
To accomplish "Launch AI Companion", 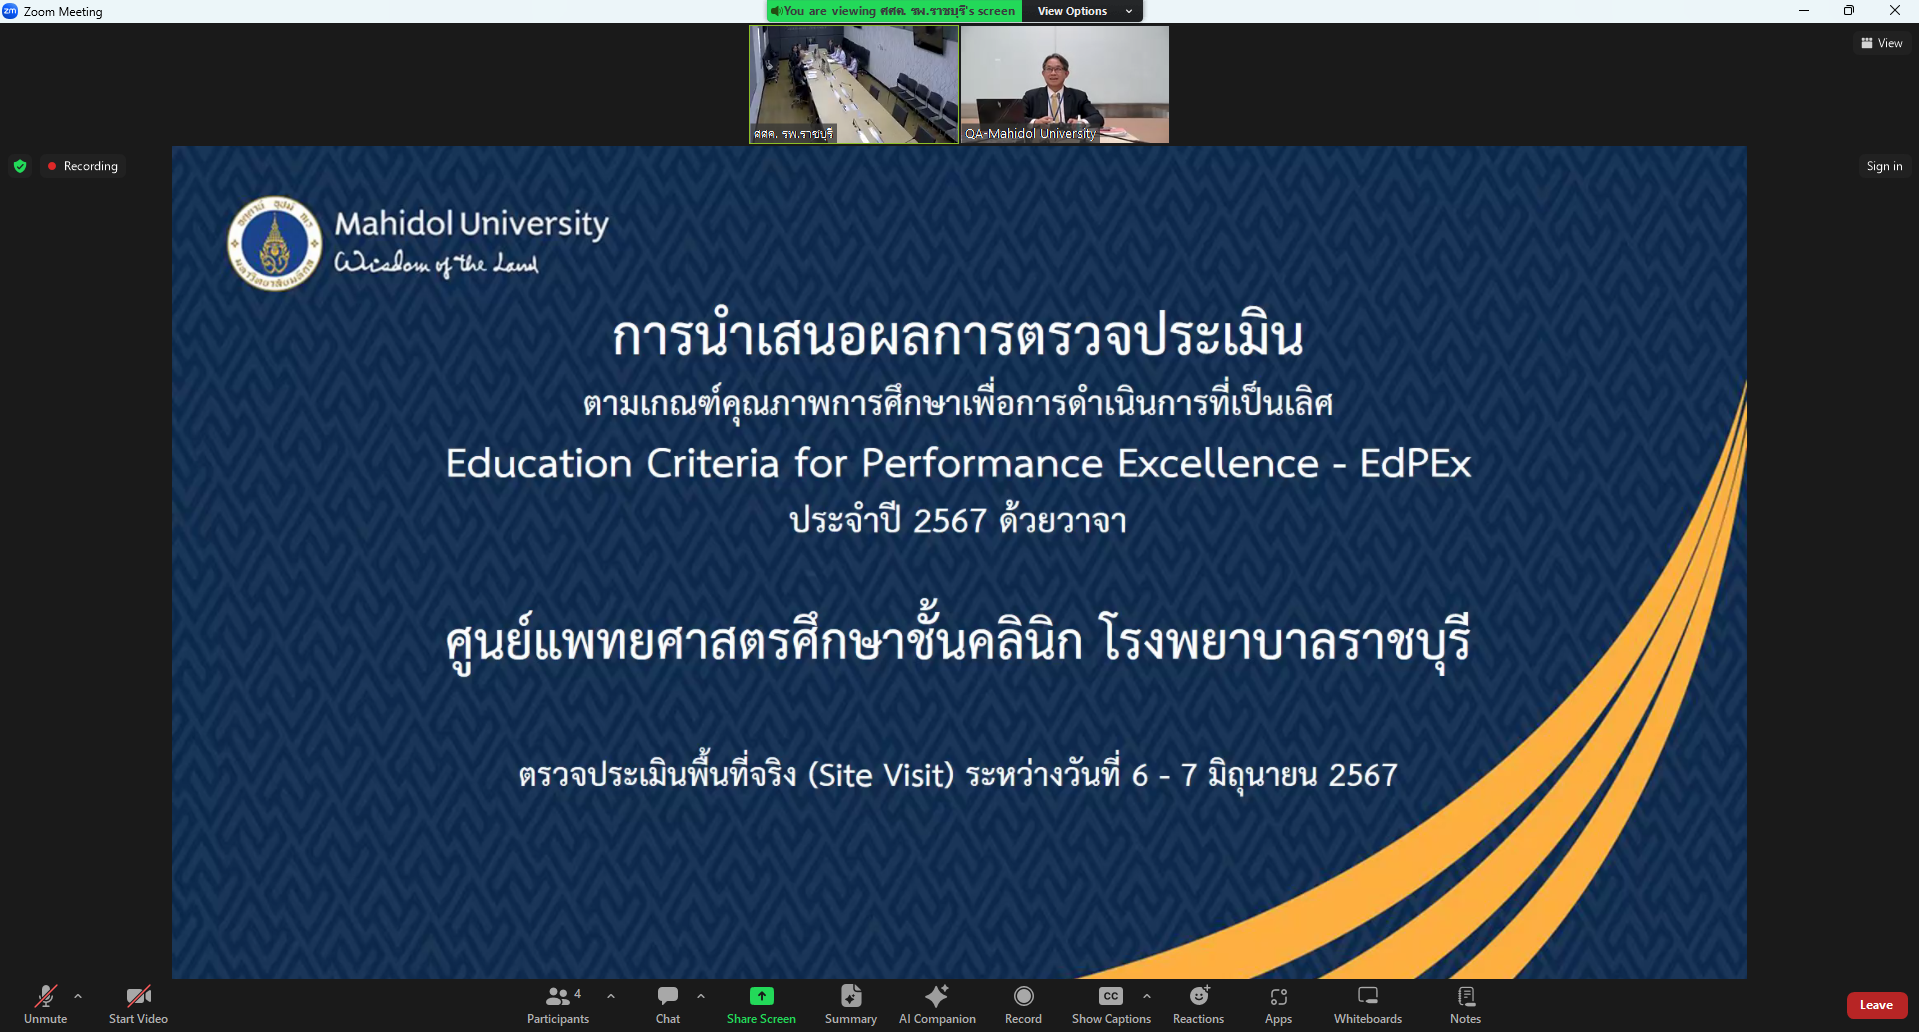I will [937, 1004].
